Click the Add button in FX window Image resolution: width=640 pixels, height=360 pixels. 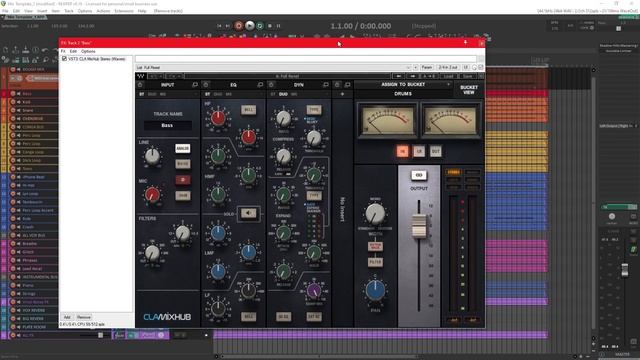(67, 317)
